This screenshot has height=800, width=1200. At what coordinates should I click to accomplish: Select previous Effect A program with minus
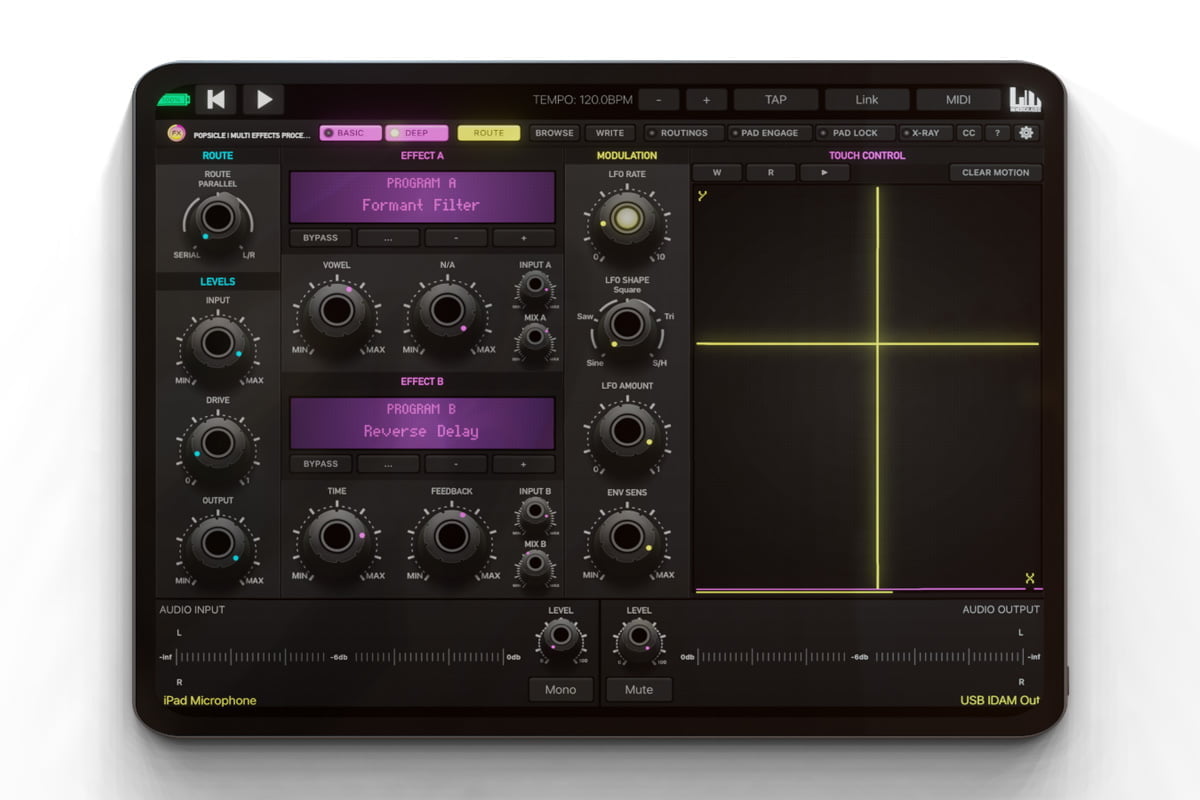(456, 238)
